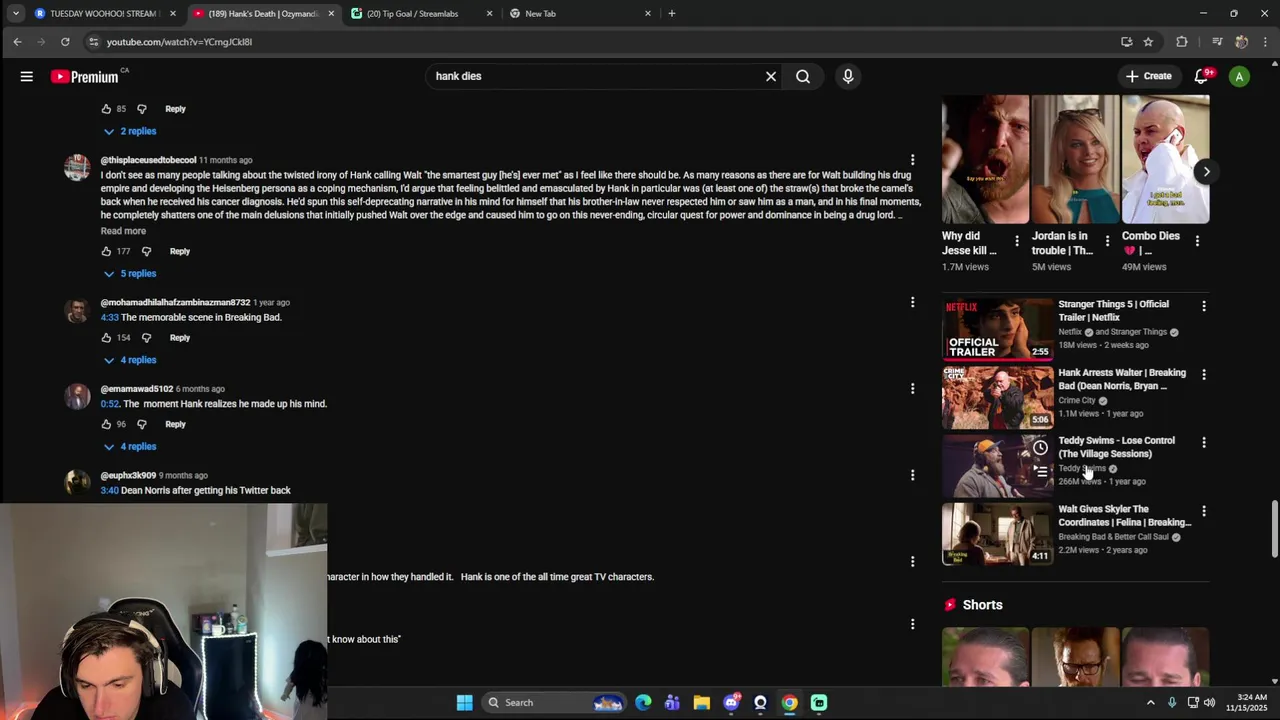The width and height of the screenshot is (1280, 720).
Task: Start voice search with microphone
Action: 848,76
